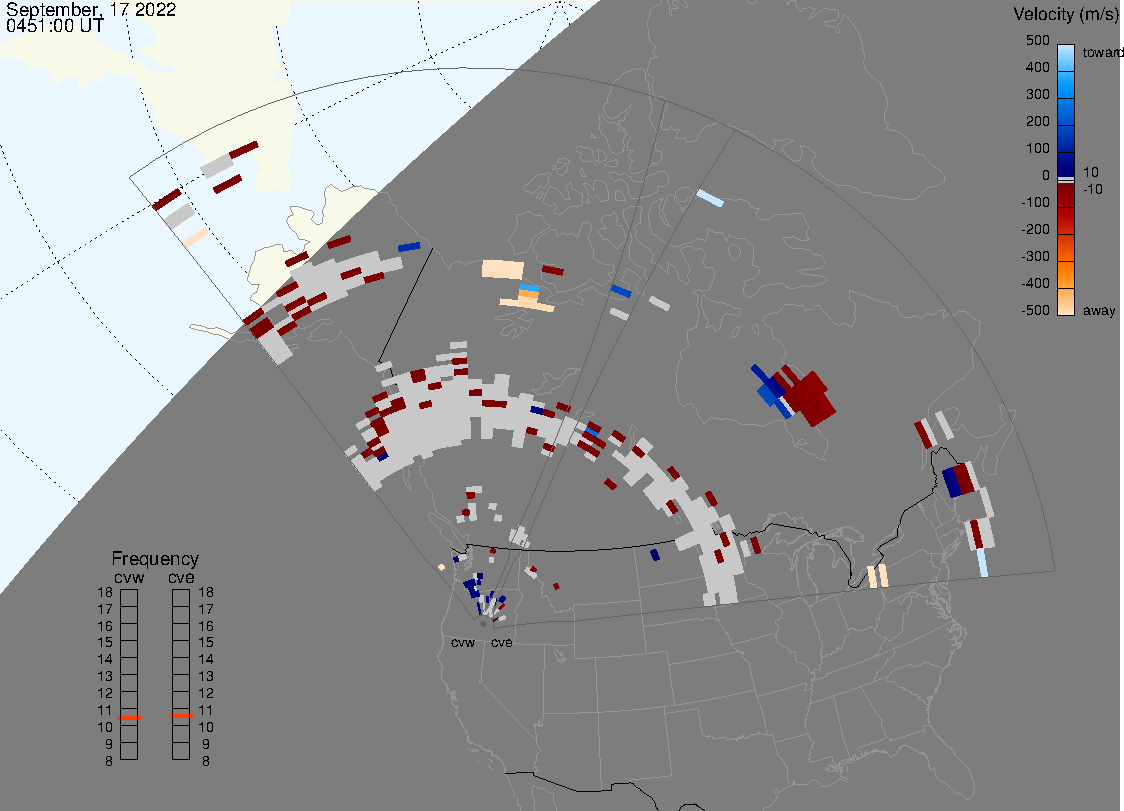The height and width of the screenshot is (811, 1124).
Task: Select the 18 label right of the cve bar
Action: 206,592
